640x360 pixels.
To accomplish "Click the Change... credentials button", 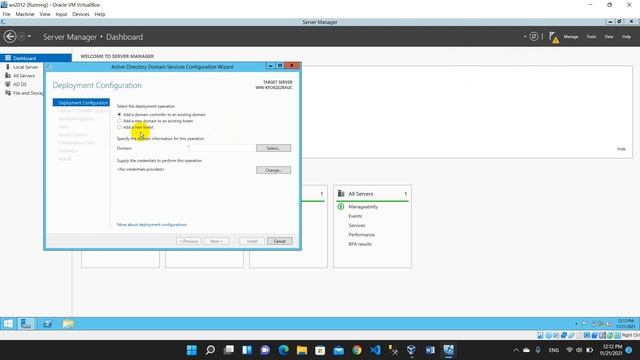I will pos(273,170).
